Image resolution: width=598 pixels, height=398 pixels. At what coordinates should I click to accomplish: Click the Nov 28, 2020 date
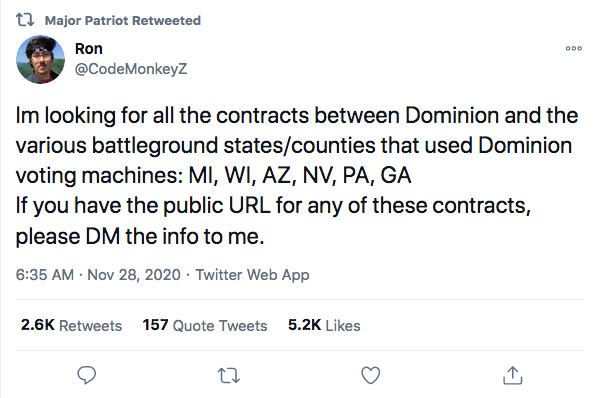point(134,274)
